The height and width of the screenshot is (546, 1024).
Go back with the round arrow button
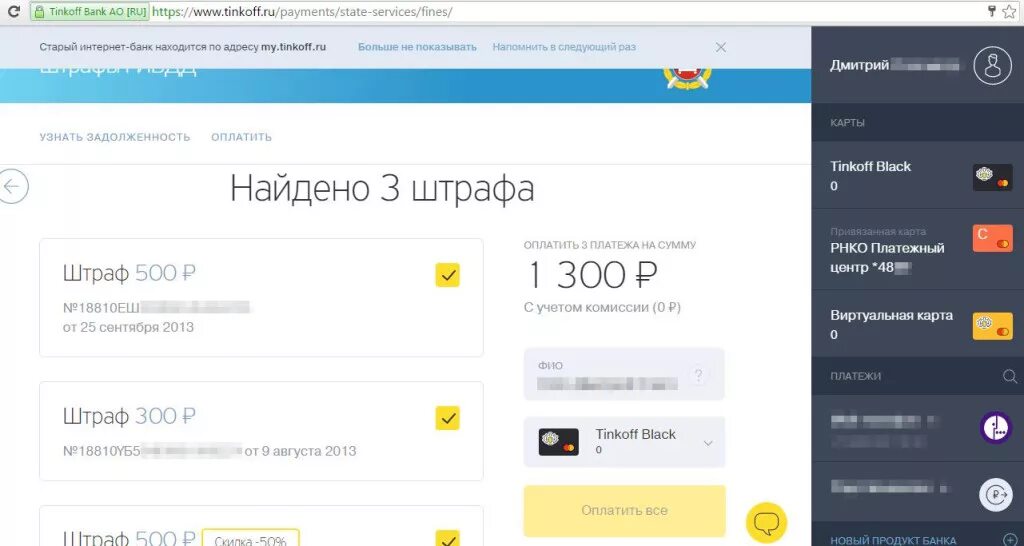13,187
